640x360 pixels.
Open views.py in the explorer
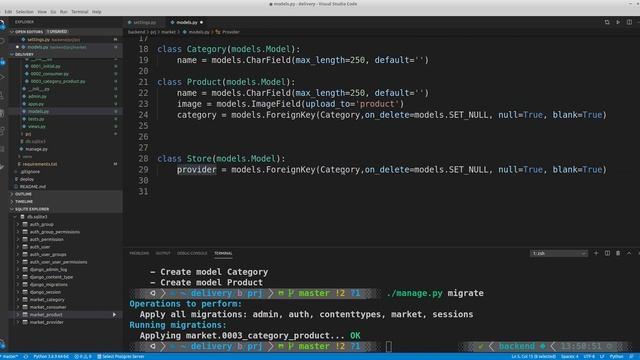[37, 127]
